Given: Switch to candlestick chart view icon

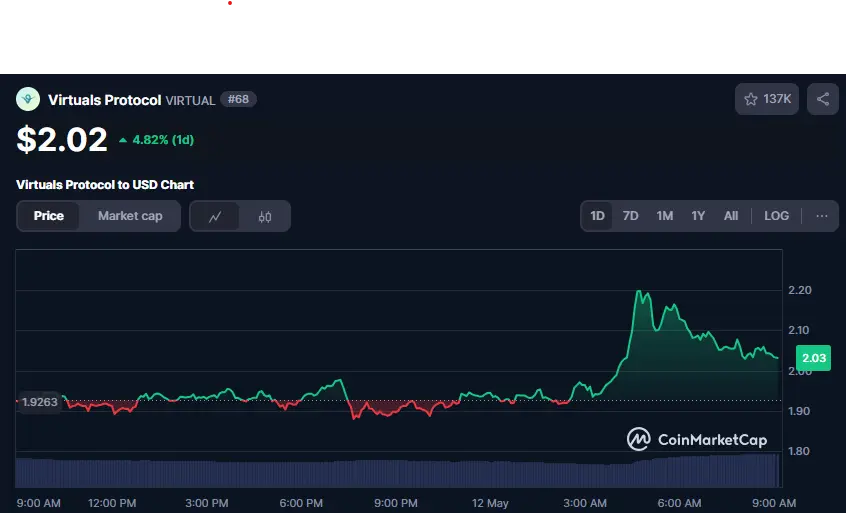Looking at the screenshot, I should pos(264,216).
